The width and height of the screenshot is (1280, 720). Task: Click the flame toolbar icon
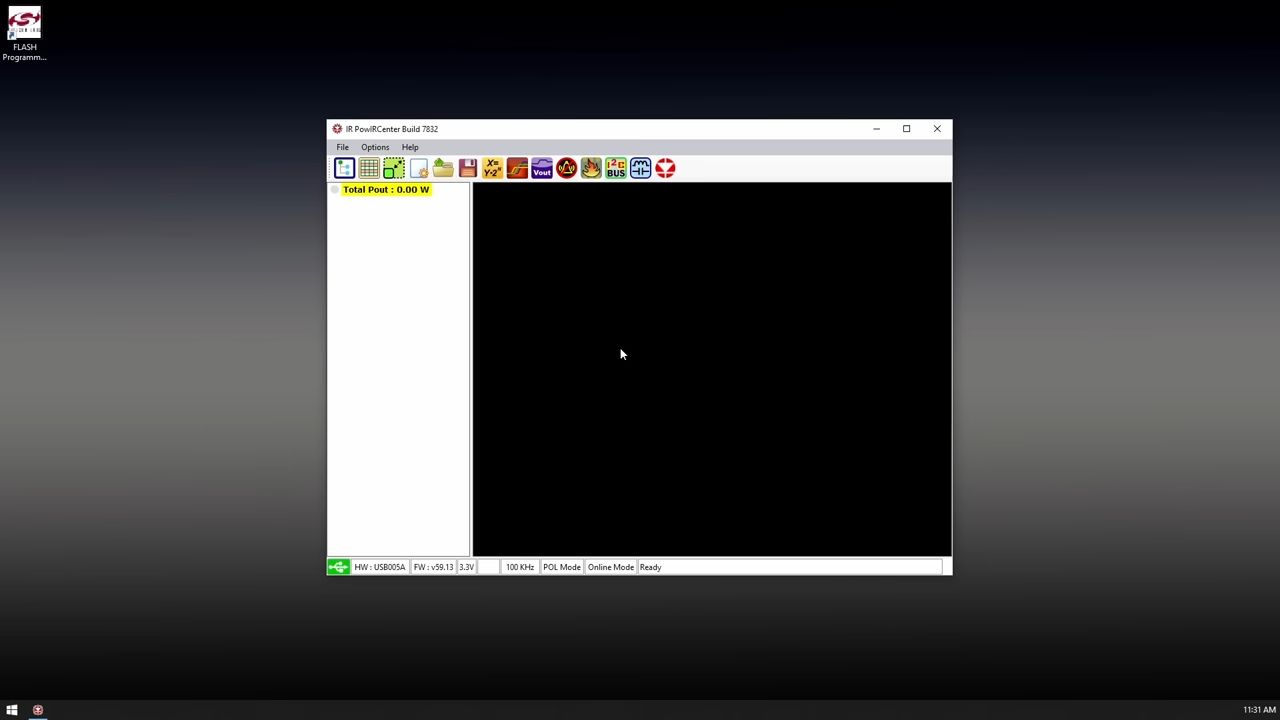click(591, 168)
